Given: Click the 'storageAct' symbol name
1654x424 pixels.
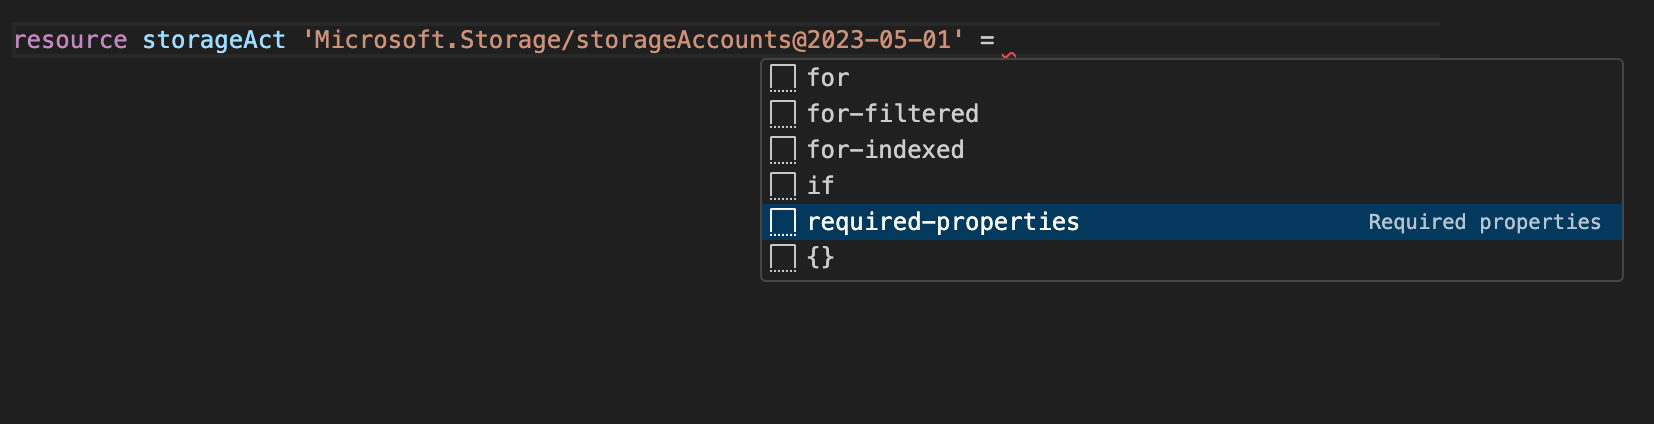Looking at the screenshot, I should point(214,40).
